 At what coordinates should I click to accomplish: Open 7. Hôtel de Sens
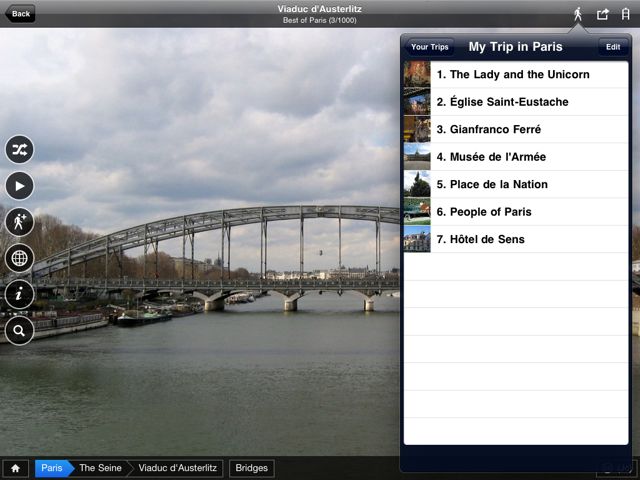click(x=516, y=239)
